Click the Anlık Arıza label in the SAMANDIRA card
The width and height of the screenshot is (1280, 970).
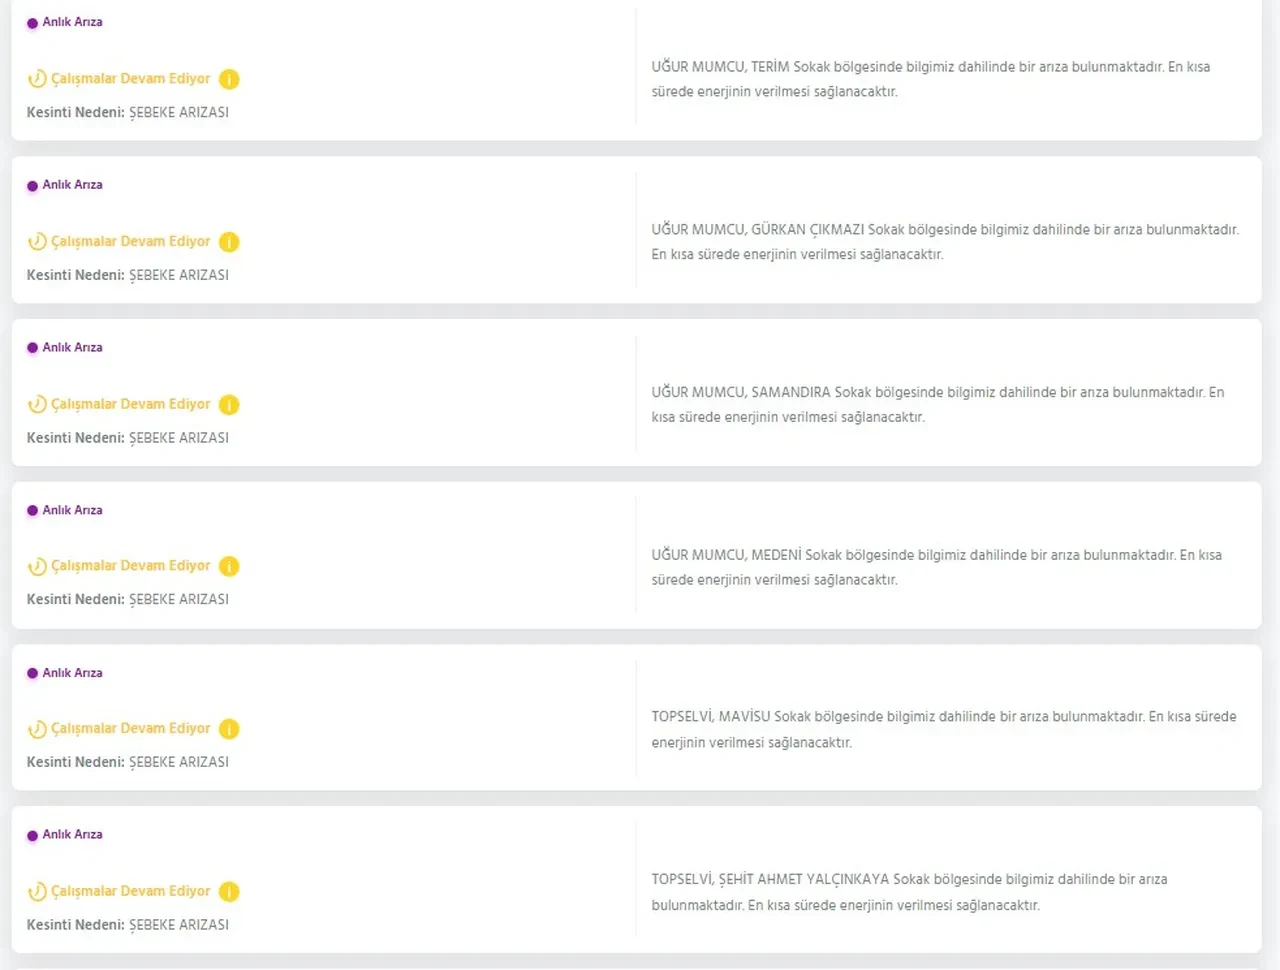tap(72, 348)
